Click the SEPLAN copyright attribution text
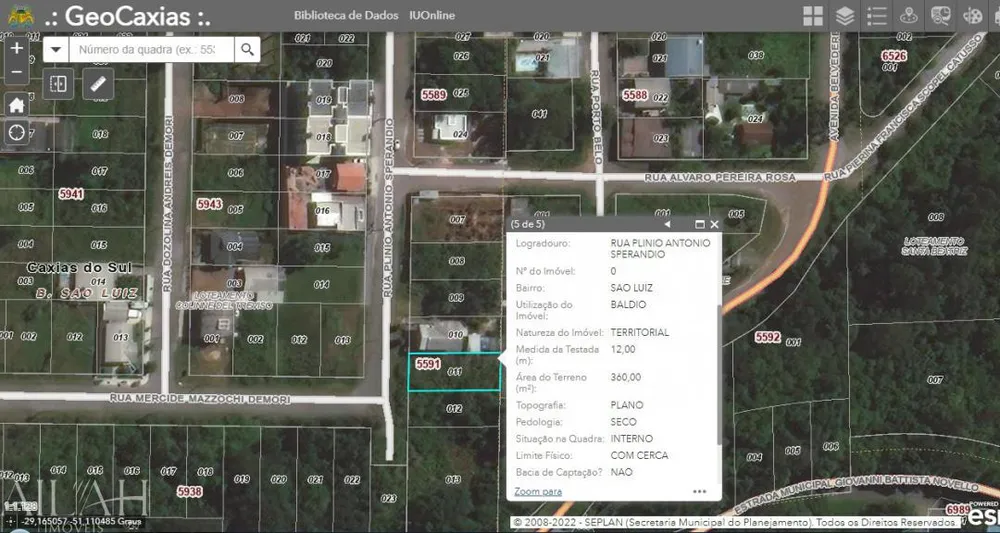Viewport: 1000px width, 533px height. (x=735, y=523)
